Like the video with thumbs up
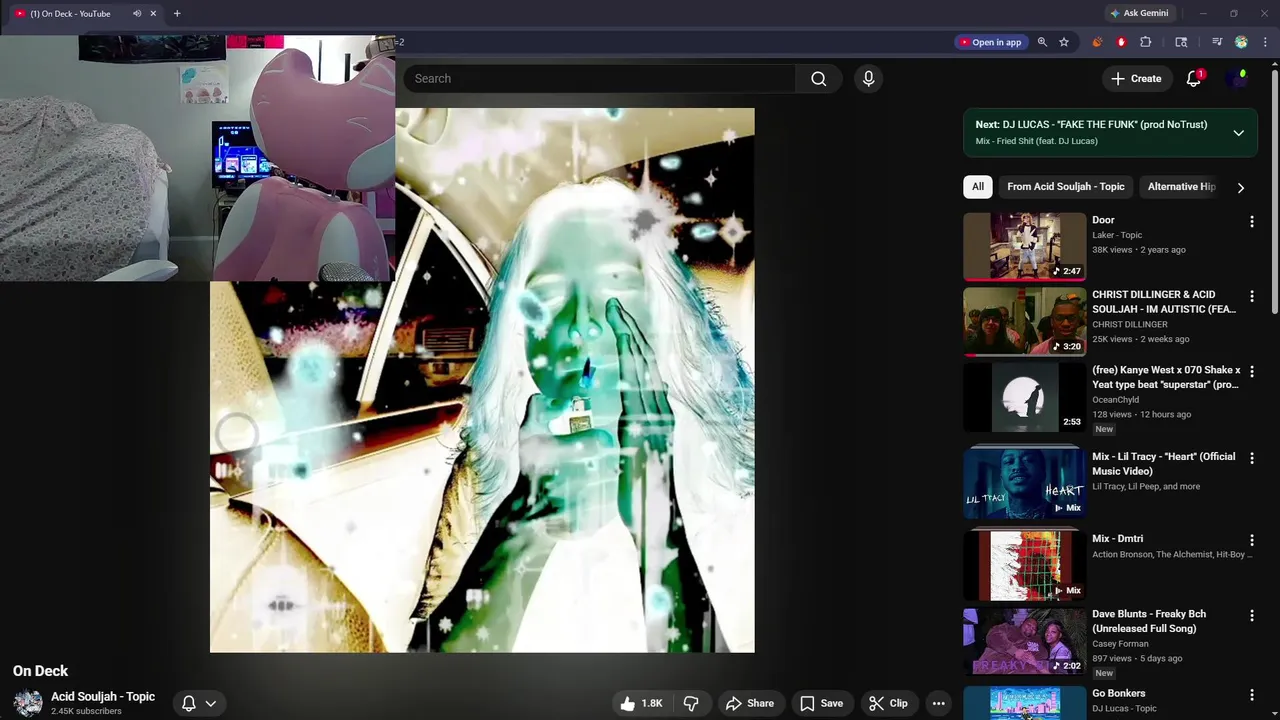 [640, 704]
